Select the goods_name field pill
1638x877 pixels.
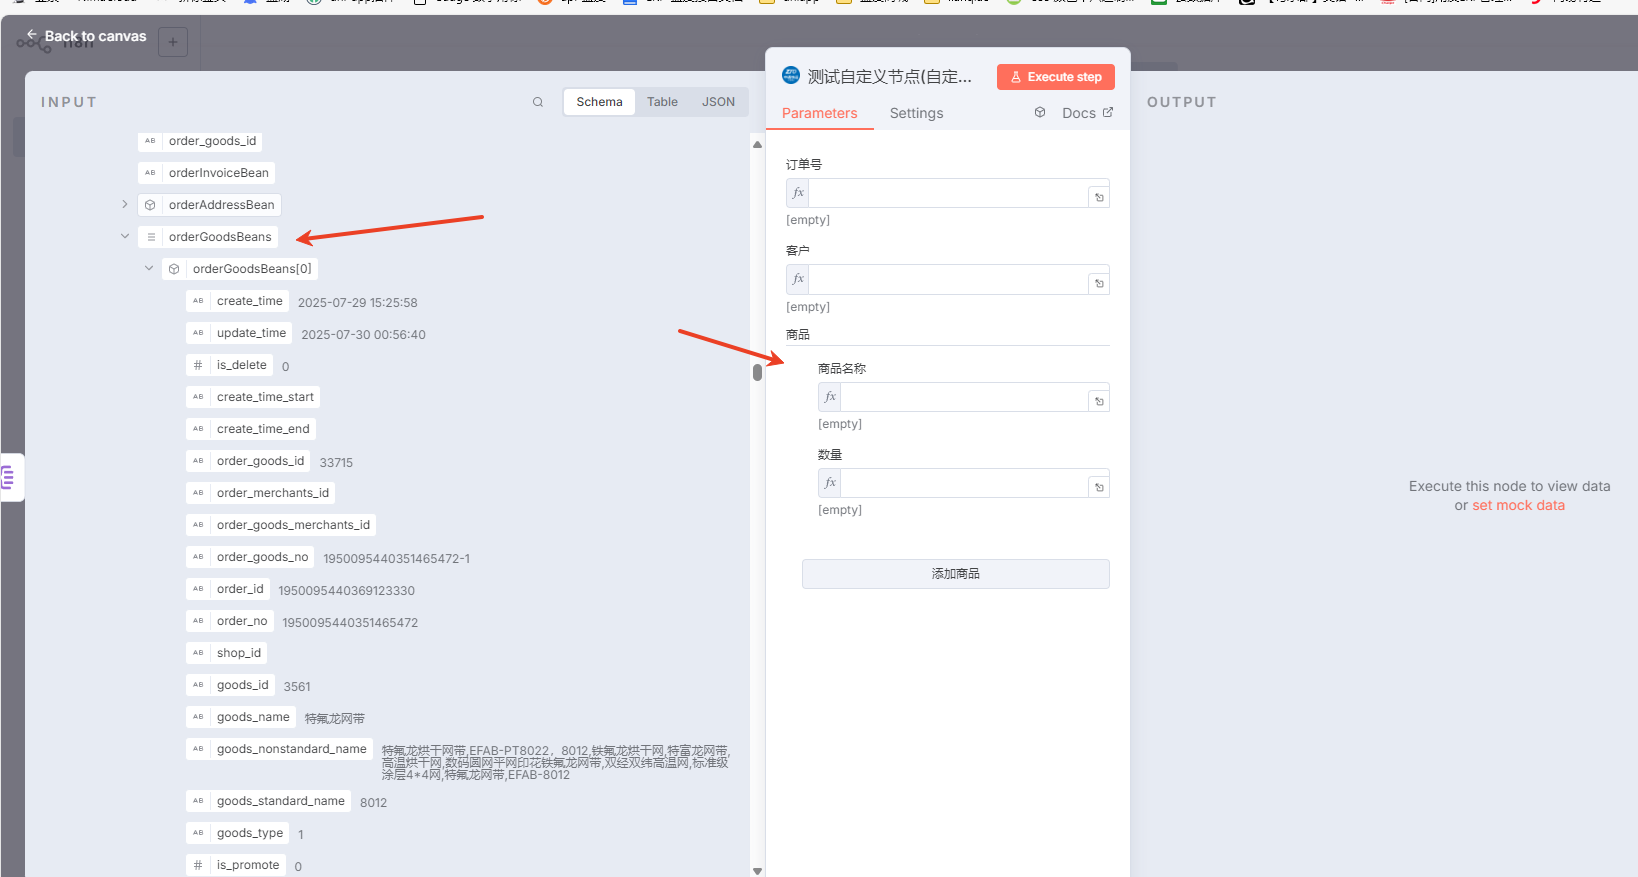click(241, 717)
